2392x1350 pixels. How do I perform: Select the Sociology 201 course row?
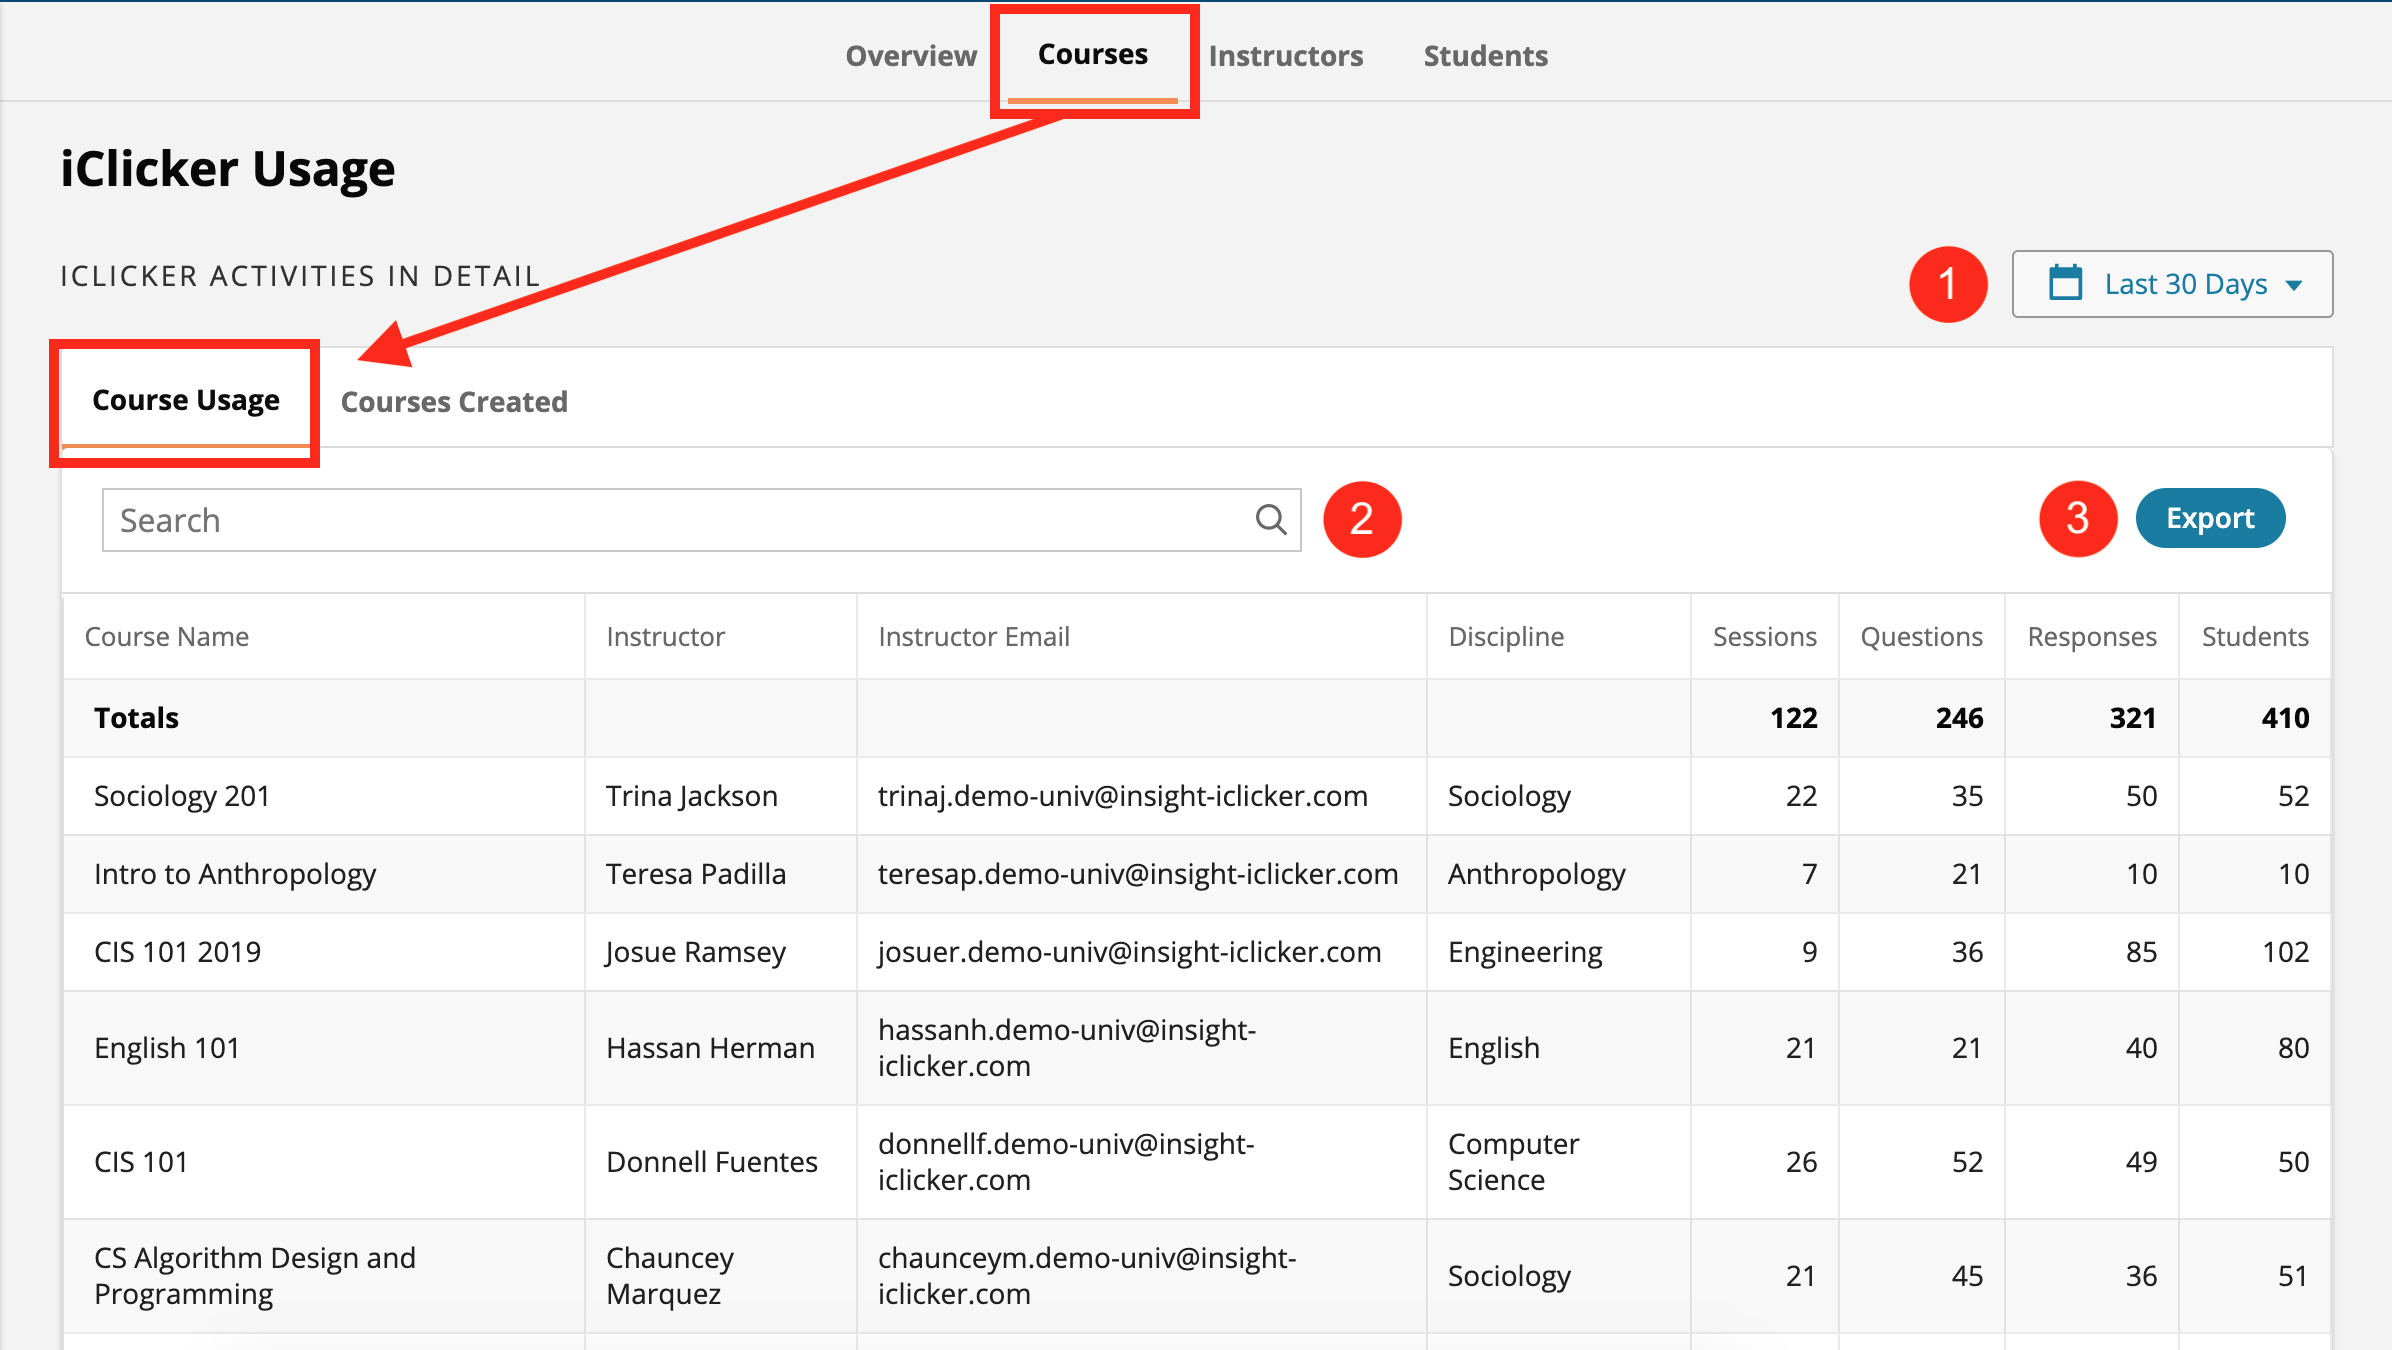tap(182, 795)
